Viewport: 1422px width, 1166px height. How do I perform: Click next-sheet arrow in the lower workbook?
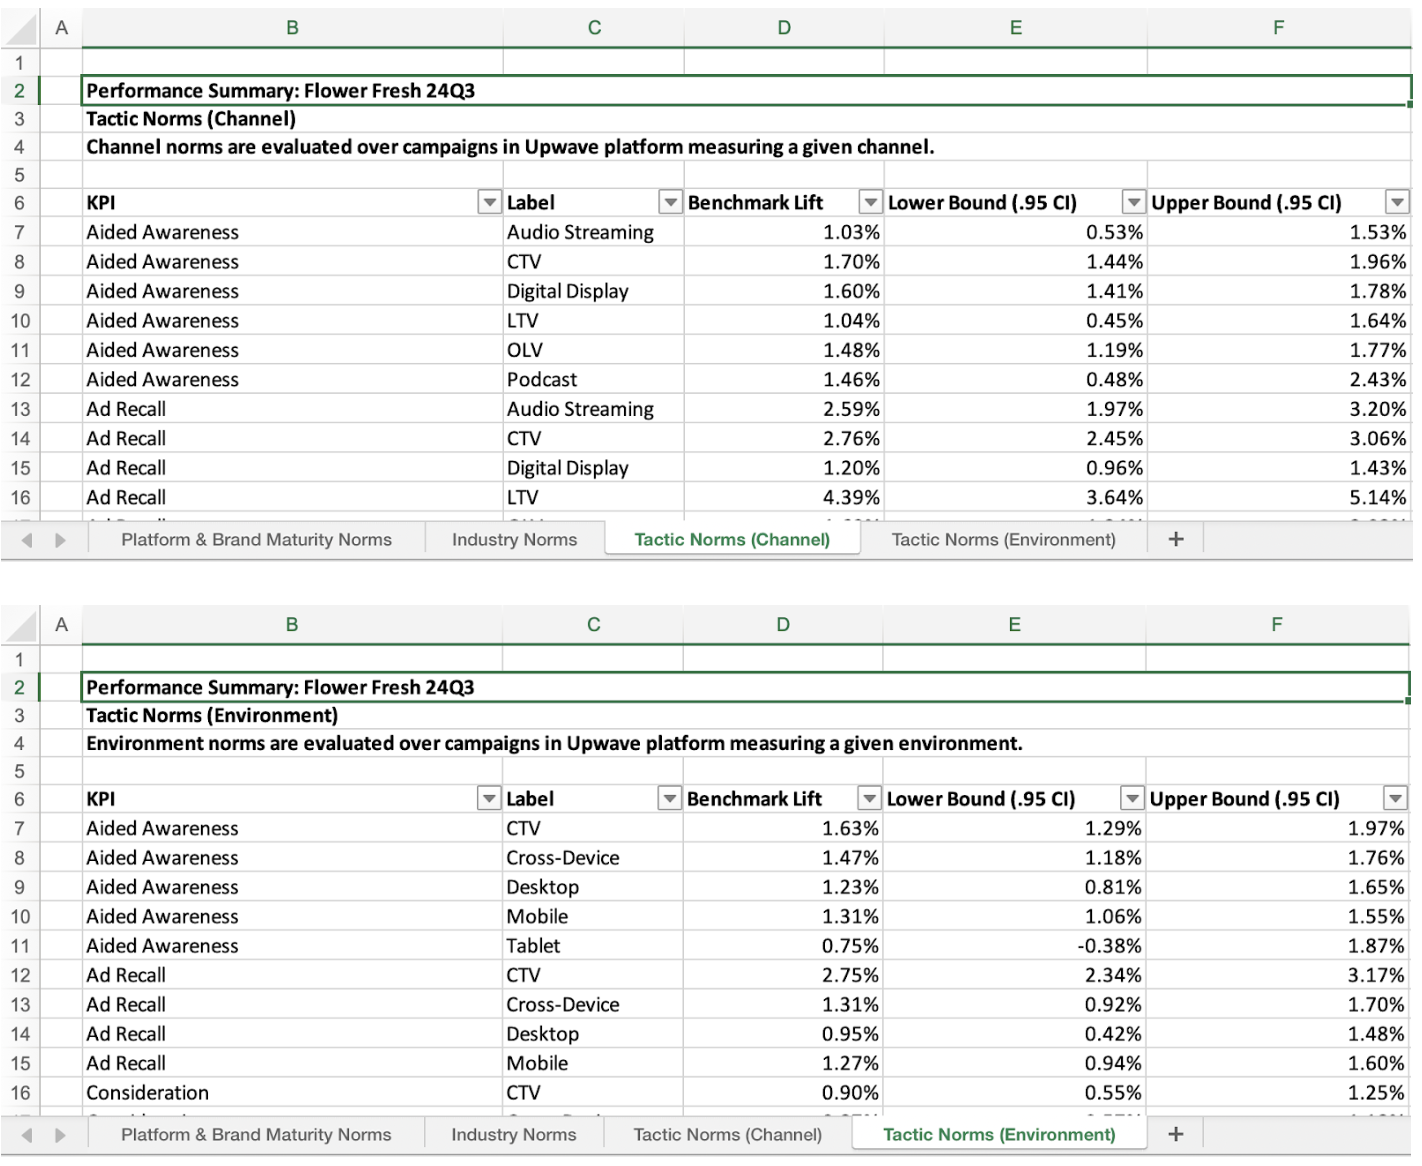pos(60,1135)
